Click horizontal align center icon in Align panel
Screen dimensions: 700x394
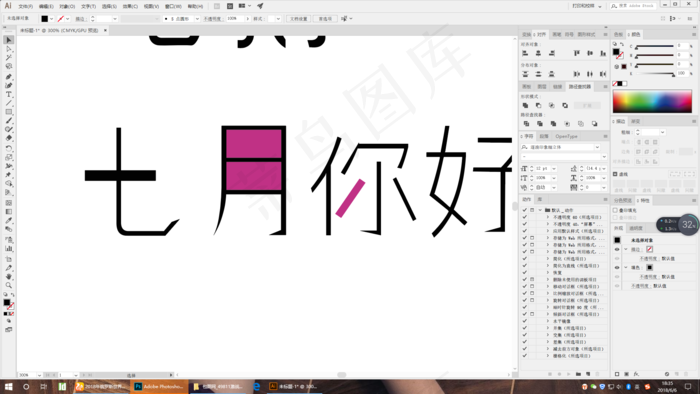(x=538, y=53)
